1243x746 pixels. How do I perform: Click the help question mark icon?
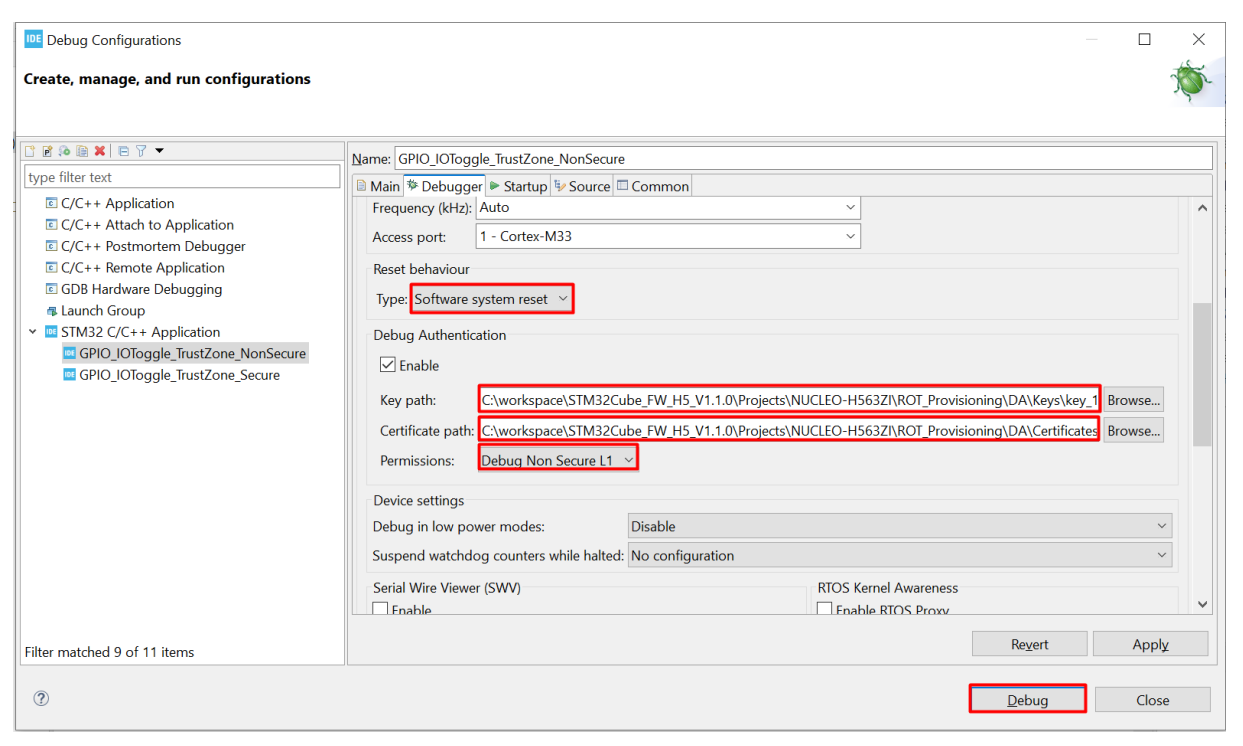[41, 699]
